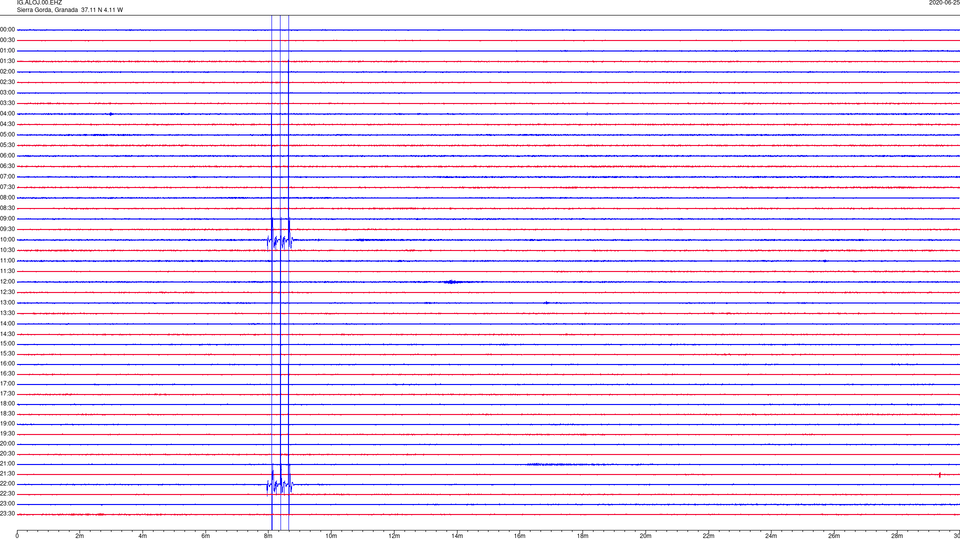Image resolution: width=960 pixels, height=540 pixels.
Task: Select the 10:30 trace time label
Action: (x=7, y=250)
